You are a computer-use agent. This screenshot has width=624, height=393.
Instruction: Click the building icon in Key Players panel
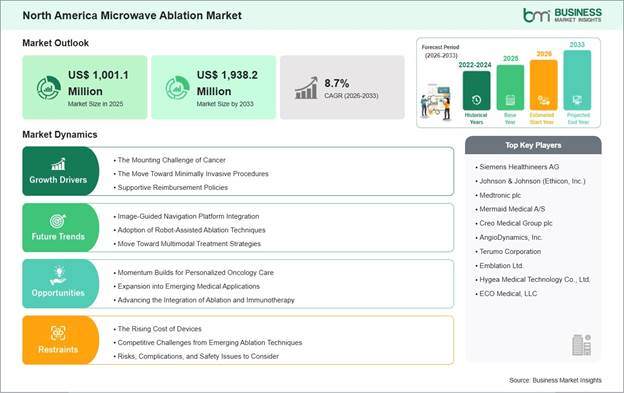click(581, 345)
